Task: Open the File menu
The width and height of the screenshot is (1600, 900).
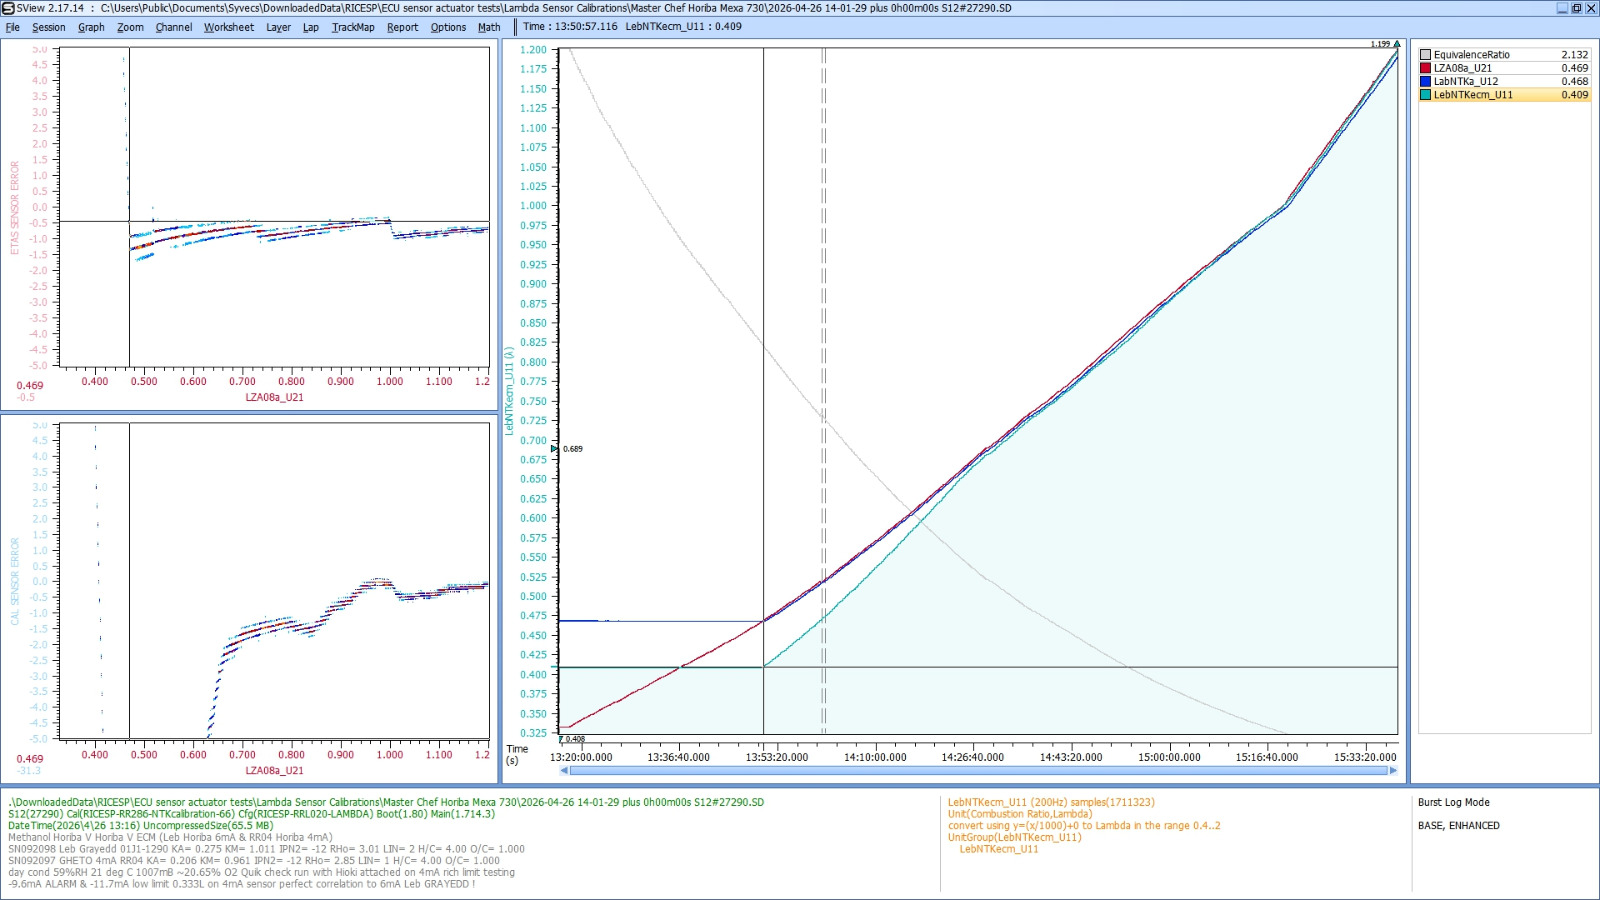Action: (13, 27)
